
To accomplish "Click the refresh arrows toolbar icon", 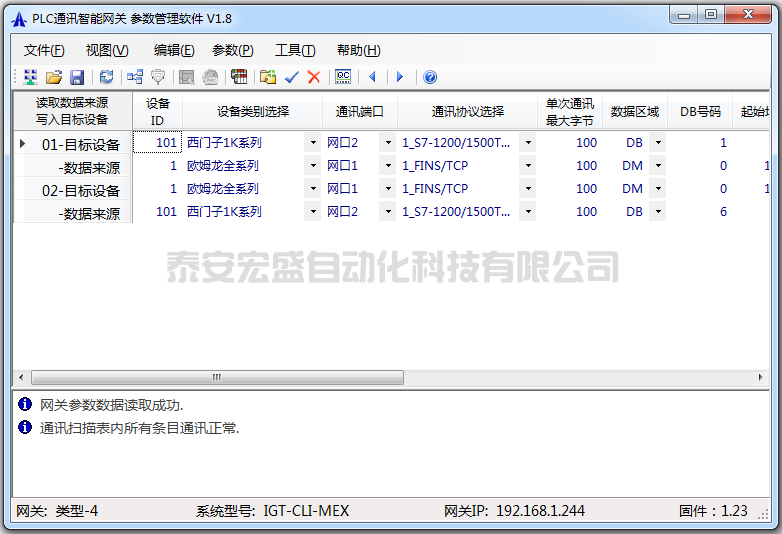I will [106, 77].
